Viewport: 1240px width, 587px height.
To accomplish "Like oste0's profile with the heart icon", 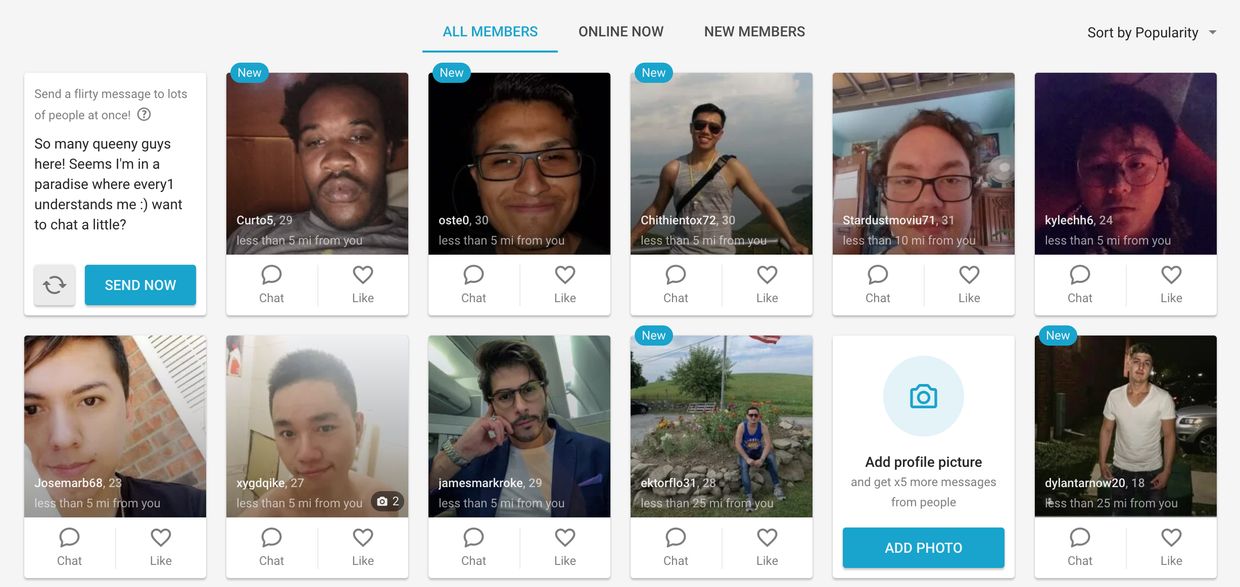I will pyautogui.click(x=565, y=275).
